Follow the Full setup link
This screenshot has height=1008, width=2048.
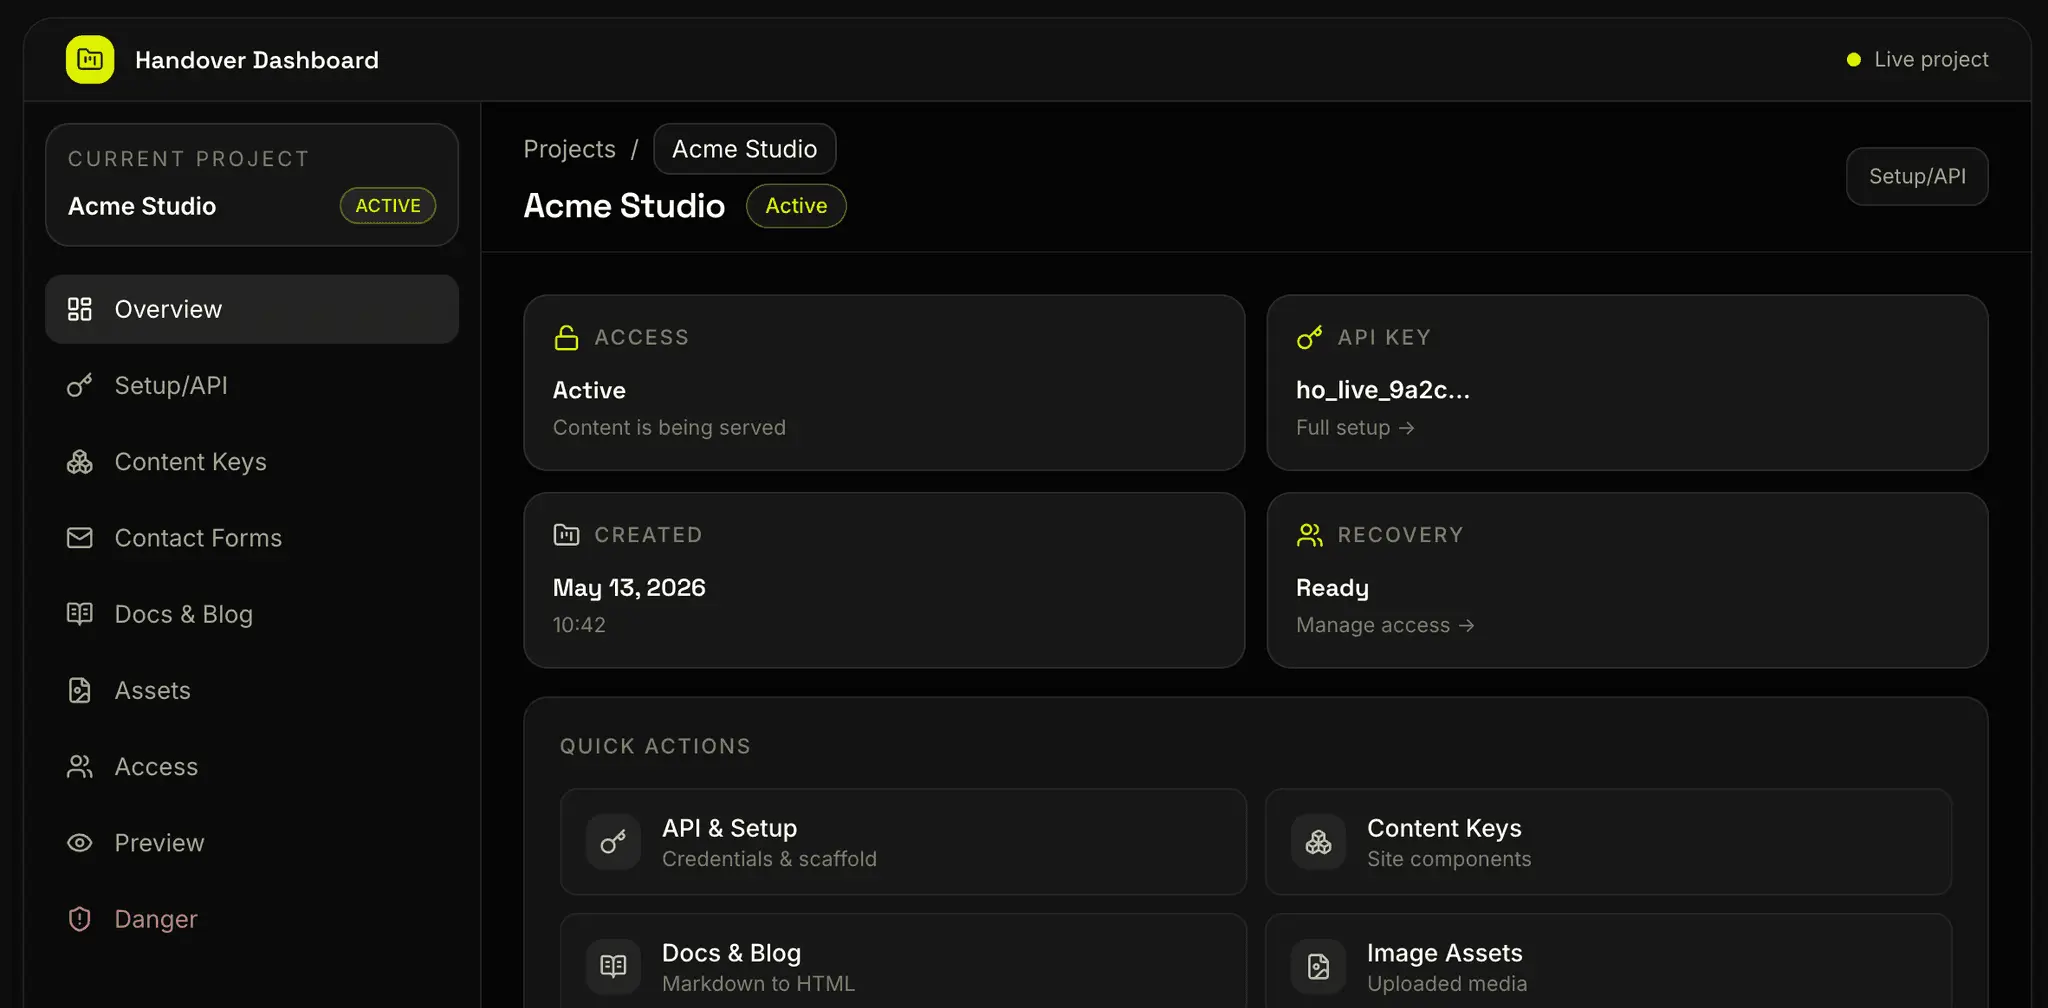(1355, 428)
